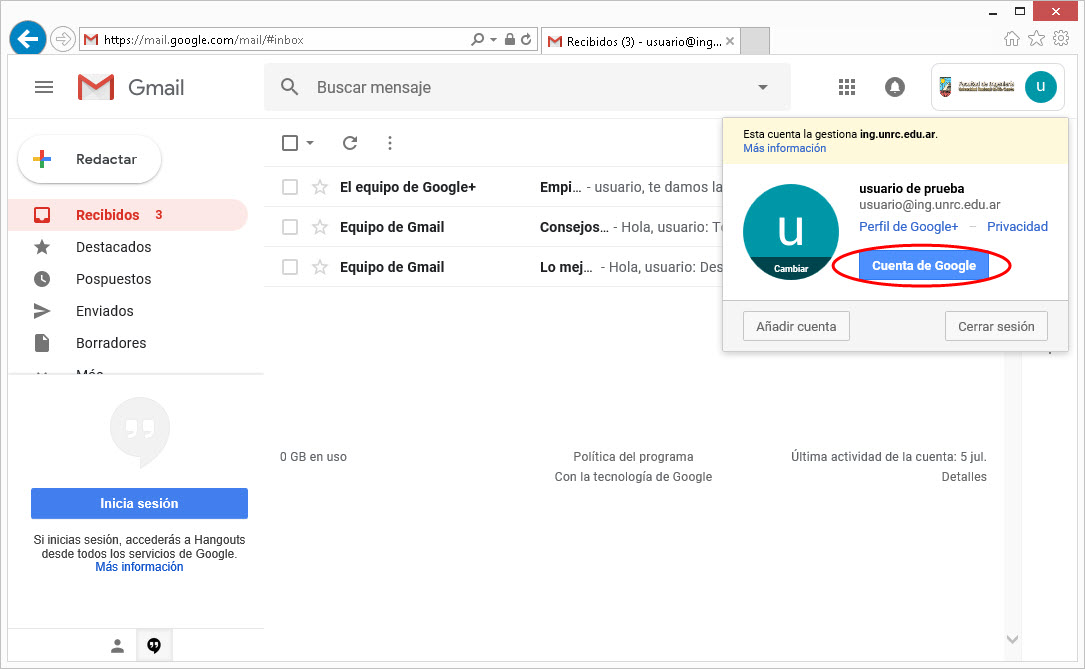1085x669 pixels.
Task: Click the account avatar in the header
Action: tap(1040, 87)
